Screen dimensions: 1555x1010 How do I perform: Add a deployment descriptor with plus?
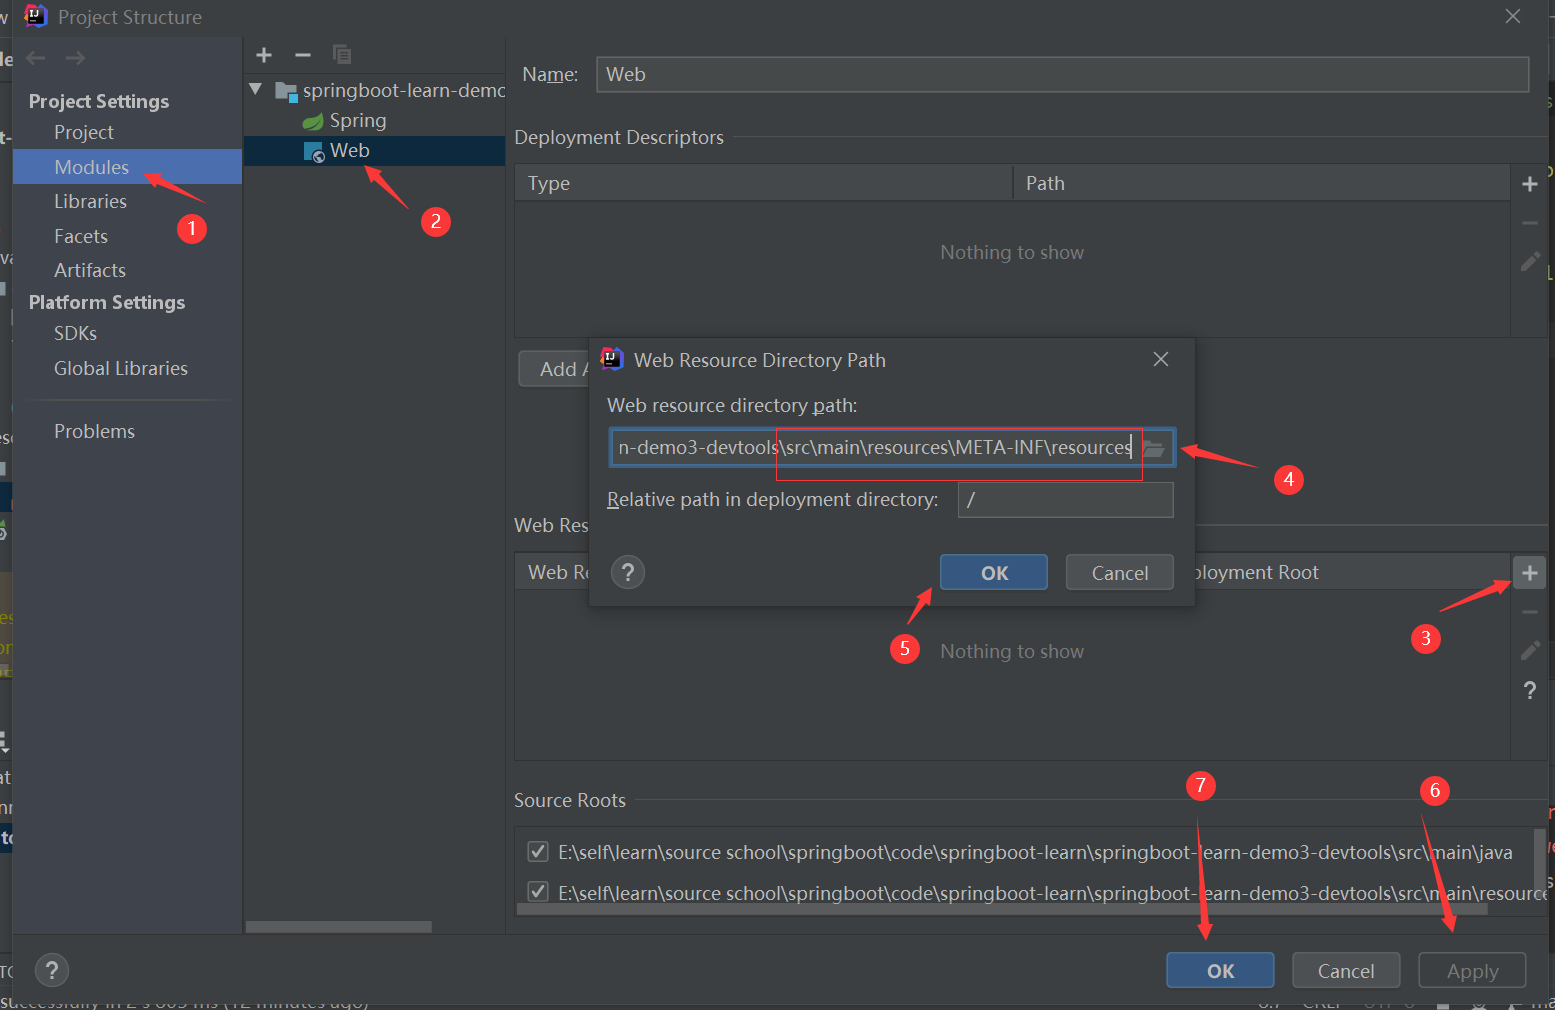(1529, 184)
